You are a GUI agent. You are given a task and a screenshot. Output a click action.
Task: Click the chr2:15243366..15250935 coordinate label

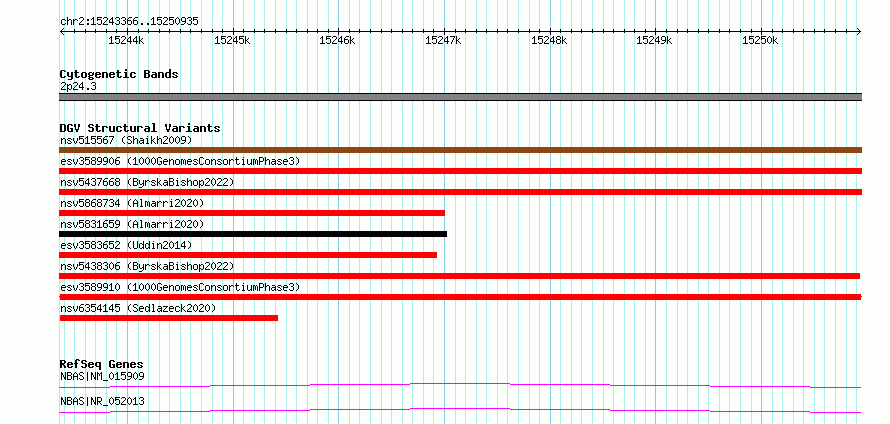click(129, 22)
